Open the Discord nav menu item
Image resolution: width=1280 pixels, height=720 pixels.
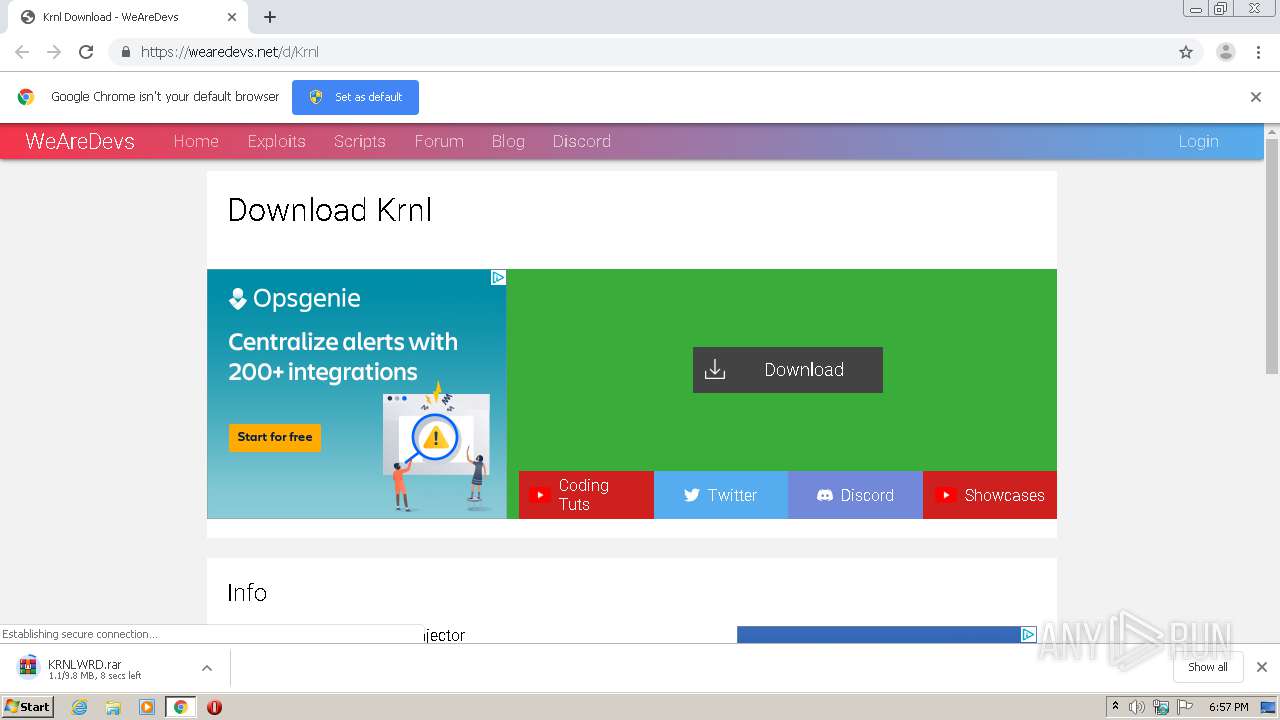[582, 141]
